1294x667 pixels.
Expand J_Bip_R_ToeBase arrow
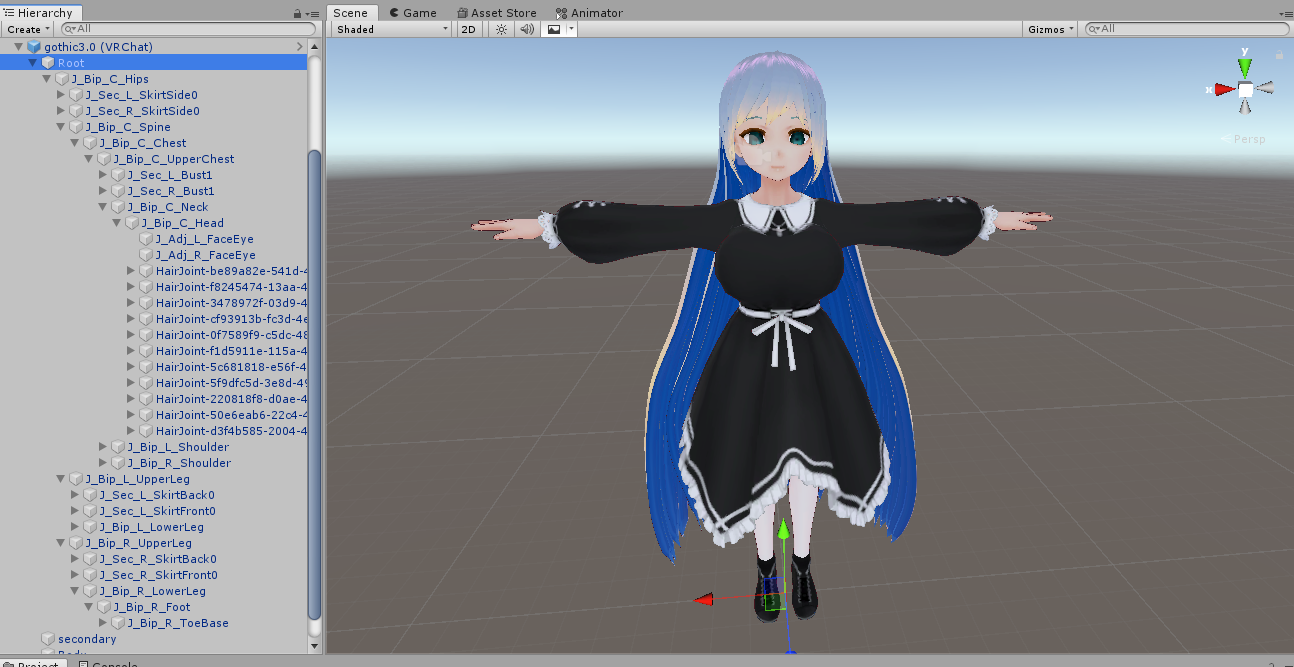pyautogui.click(x=103, y=623)
